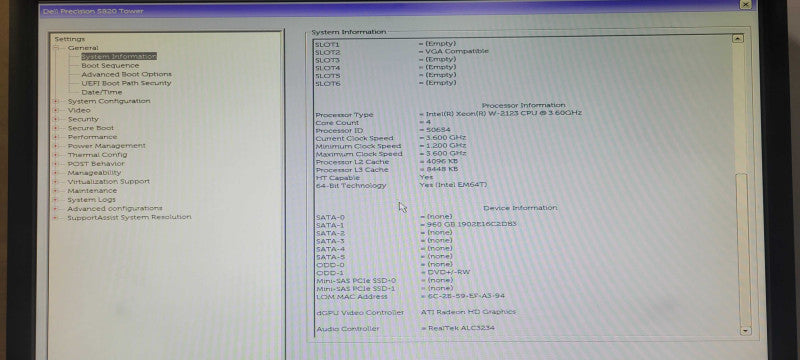The width and height of the screenshot is (800, 360).
Task: Select System Information in the settings tree
Action: tap(118, 57)
